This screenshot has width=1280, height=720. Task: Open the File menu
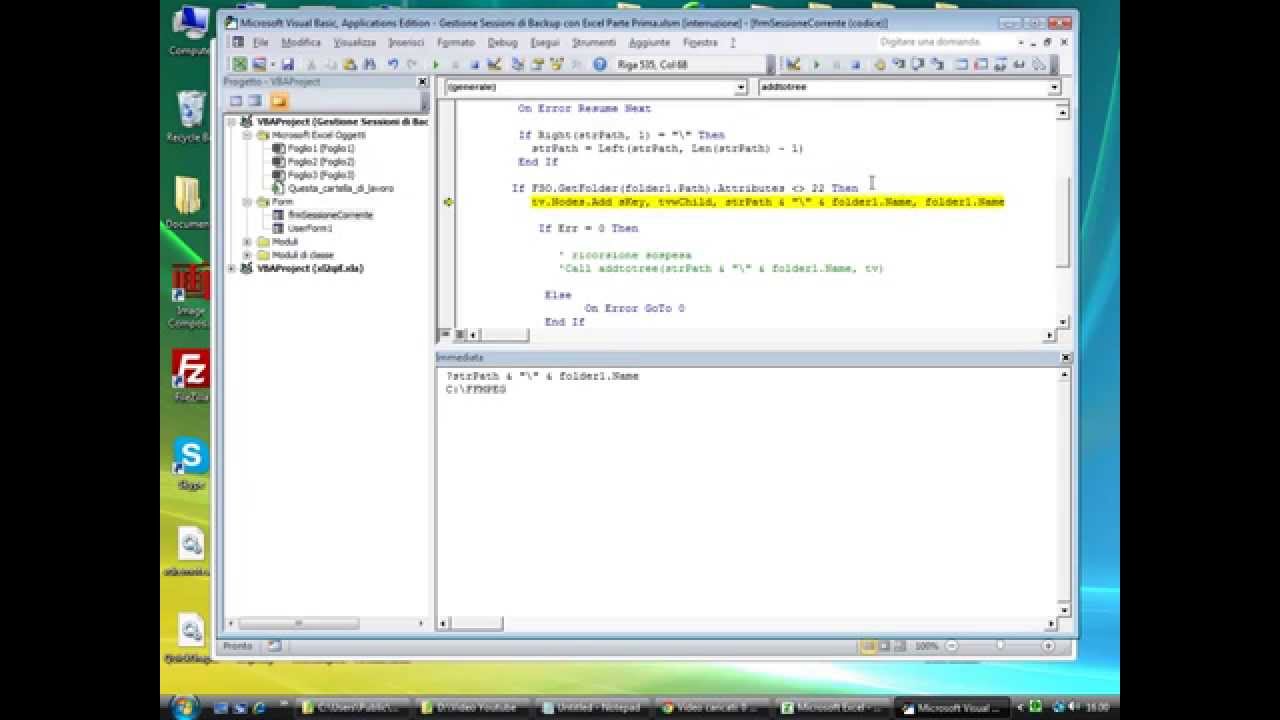260,42
